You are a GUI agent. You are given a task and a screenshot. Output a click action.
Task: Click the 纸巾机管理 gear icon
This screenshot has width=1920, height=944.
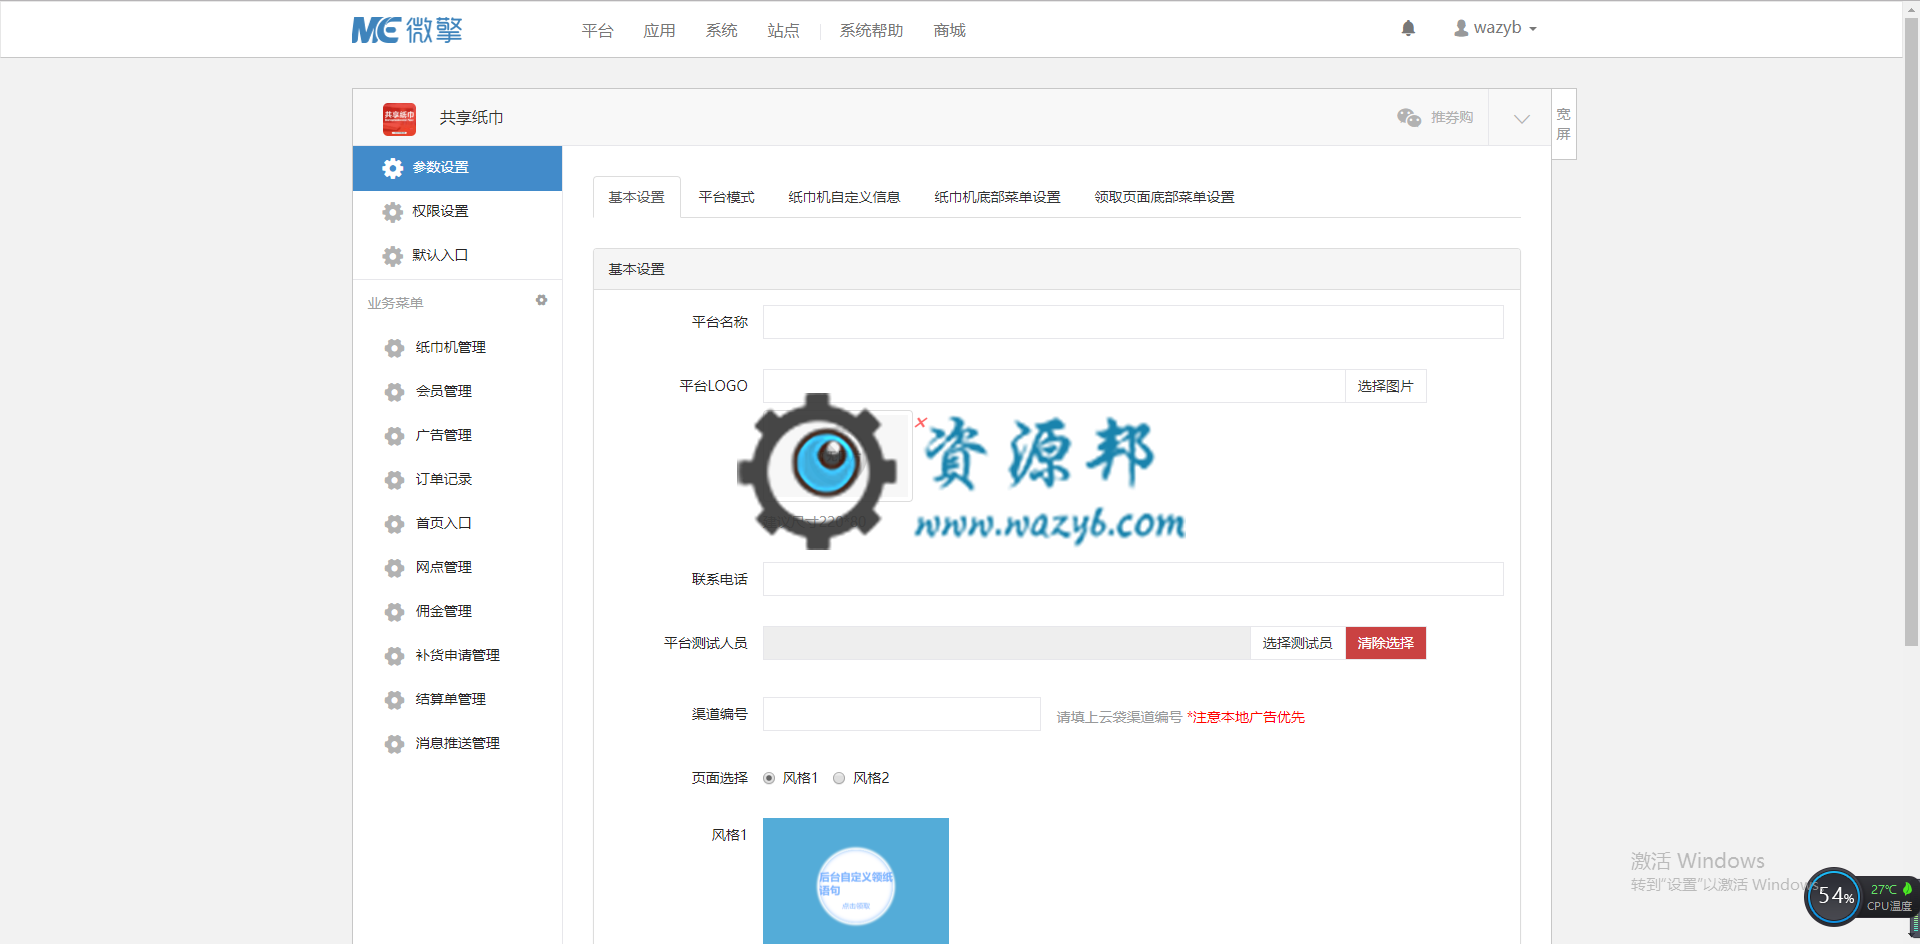point(395,348)
